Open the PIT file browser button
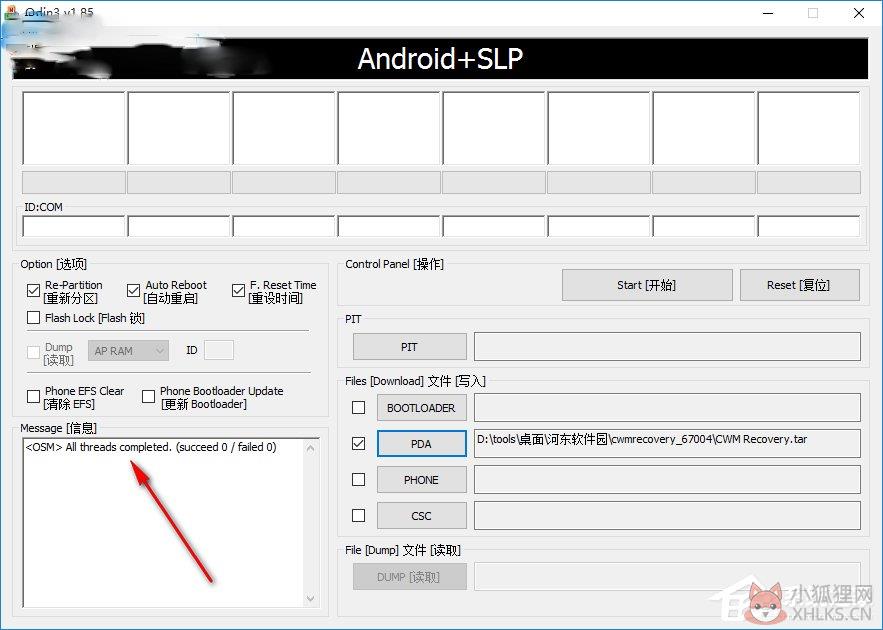883x630 pixels. (410, 347)
